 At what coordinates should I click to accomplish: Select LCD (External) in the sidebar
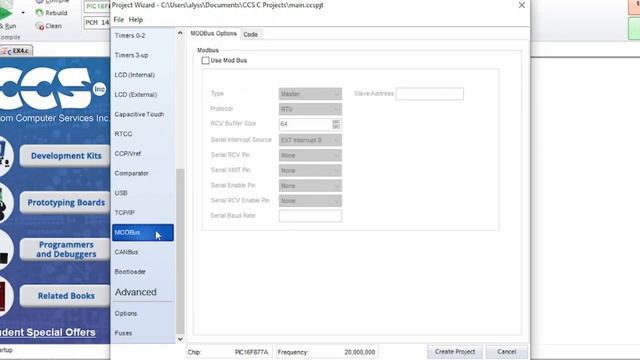click(143, 94)
